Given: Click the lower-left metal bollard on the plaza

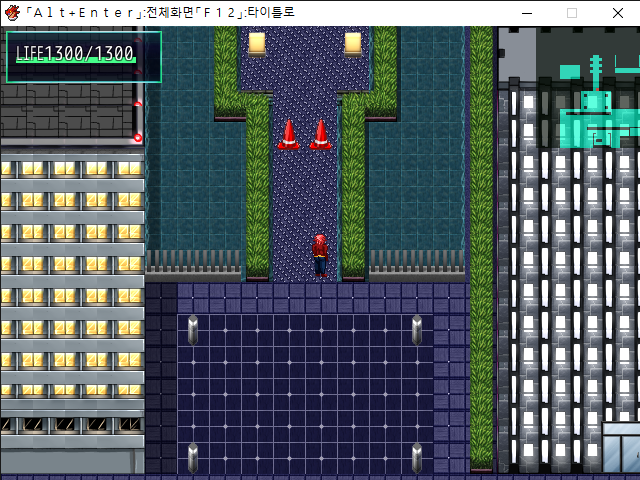Looking at the screenshot, I should coord(193,458).
